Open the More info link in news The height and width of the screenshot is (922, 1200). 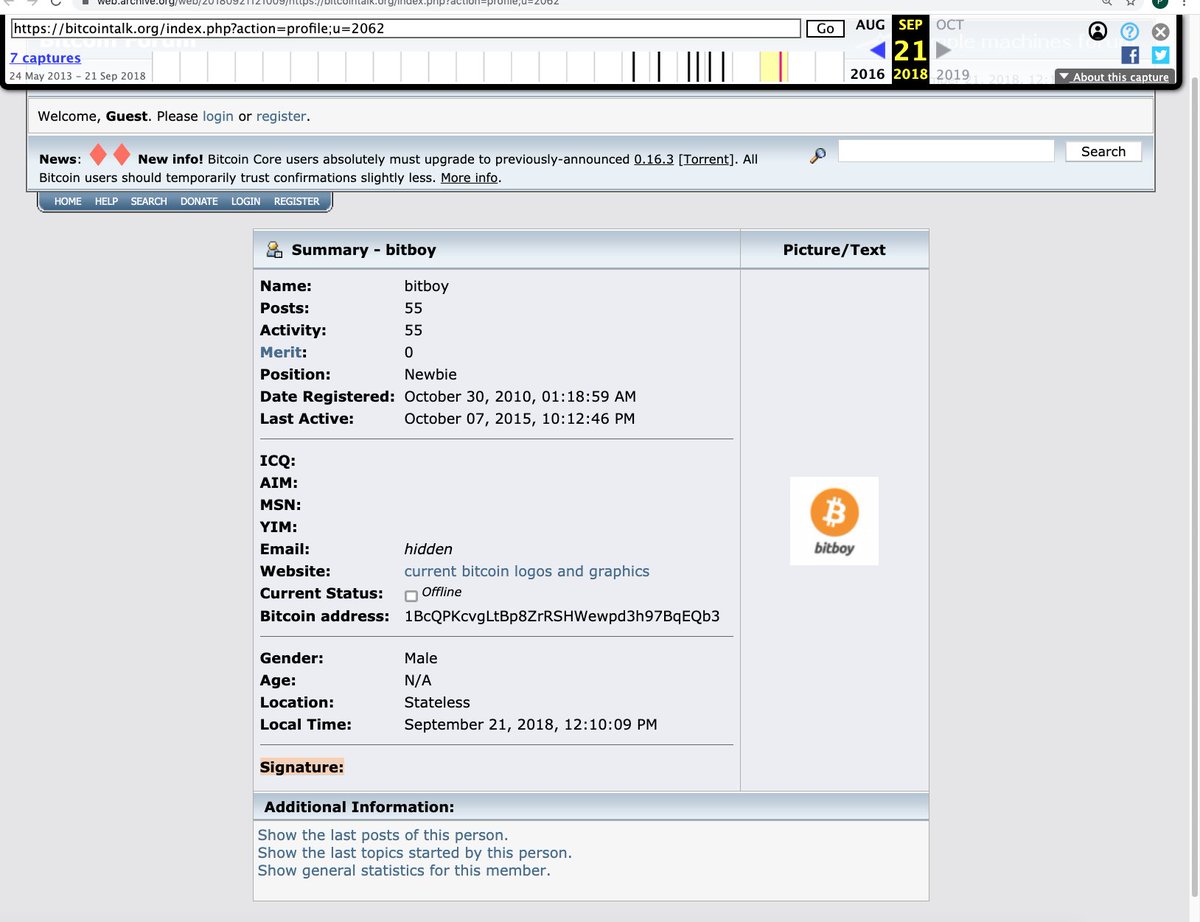[469, 178]
